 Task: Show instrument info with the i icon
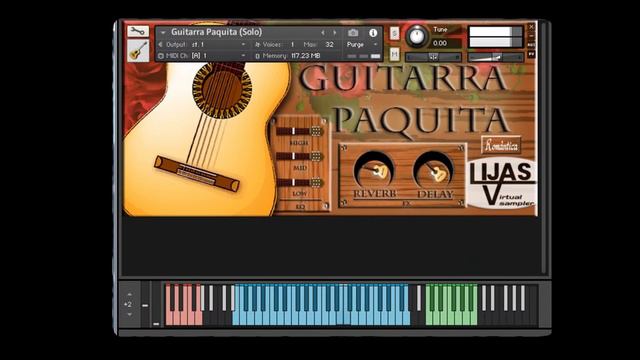(x=373, y=33)
